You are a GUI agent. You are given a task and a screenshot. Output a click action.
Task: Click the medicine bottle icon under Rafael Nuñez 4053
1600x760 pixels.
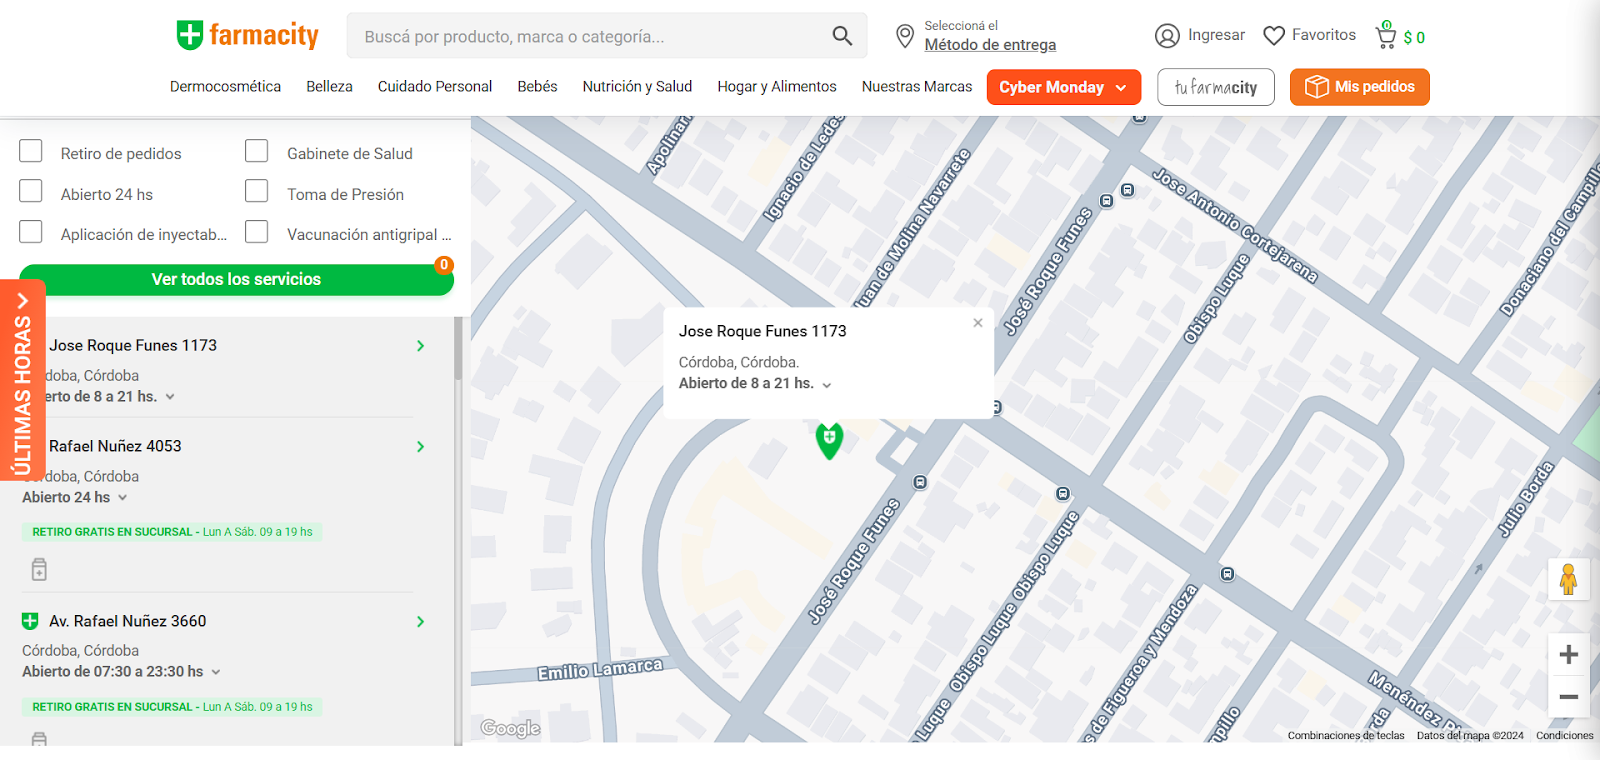point(39,570)
